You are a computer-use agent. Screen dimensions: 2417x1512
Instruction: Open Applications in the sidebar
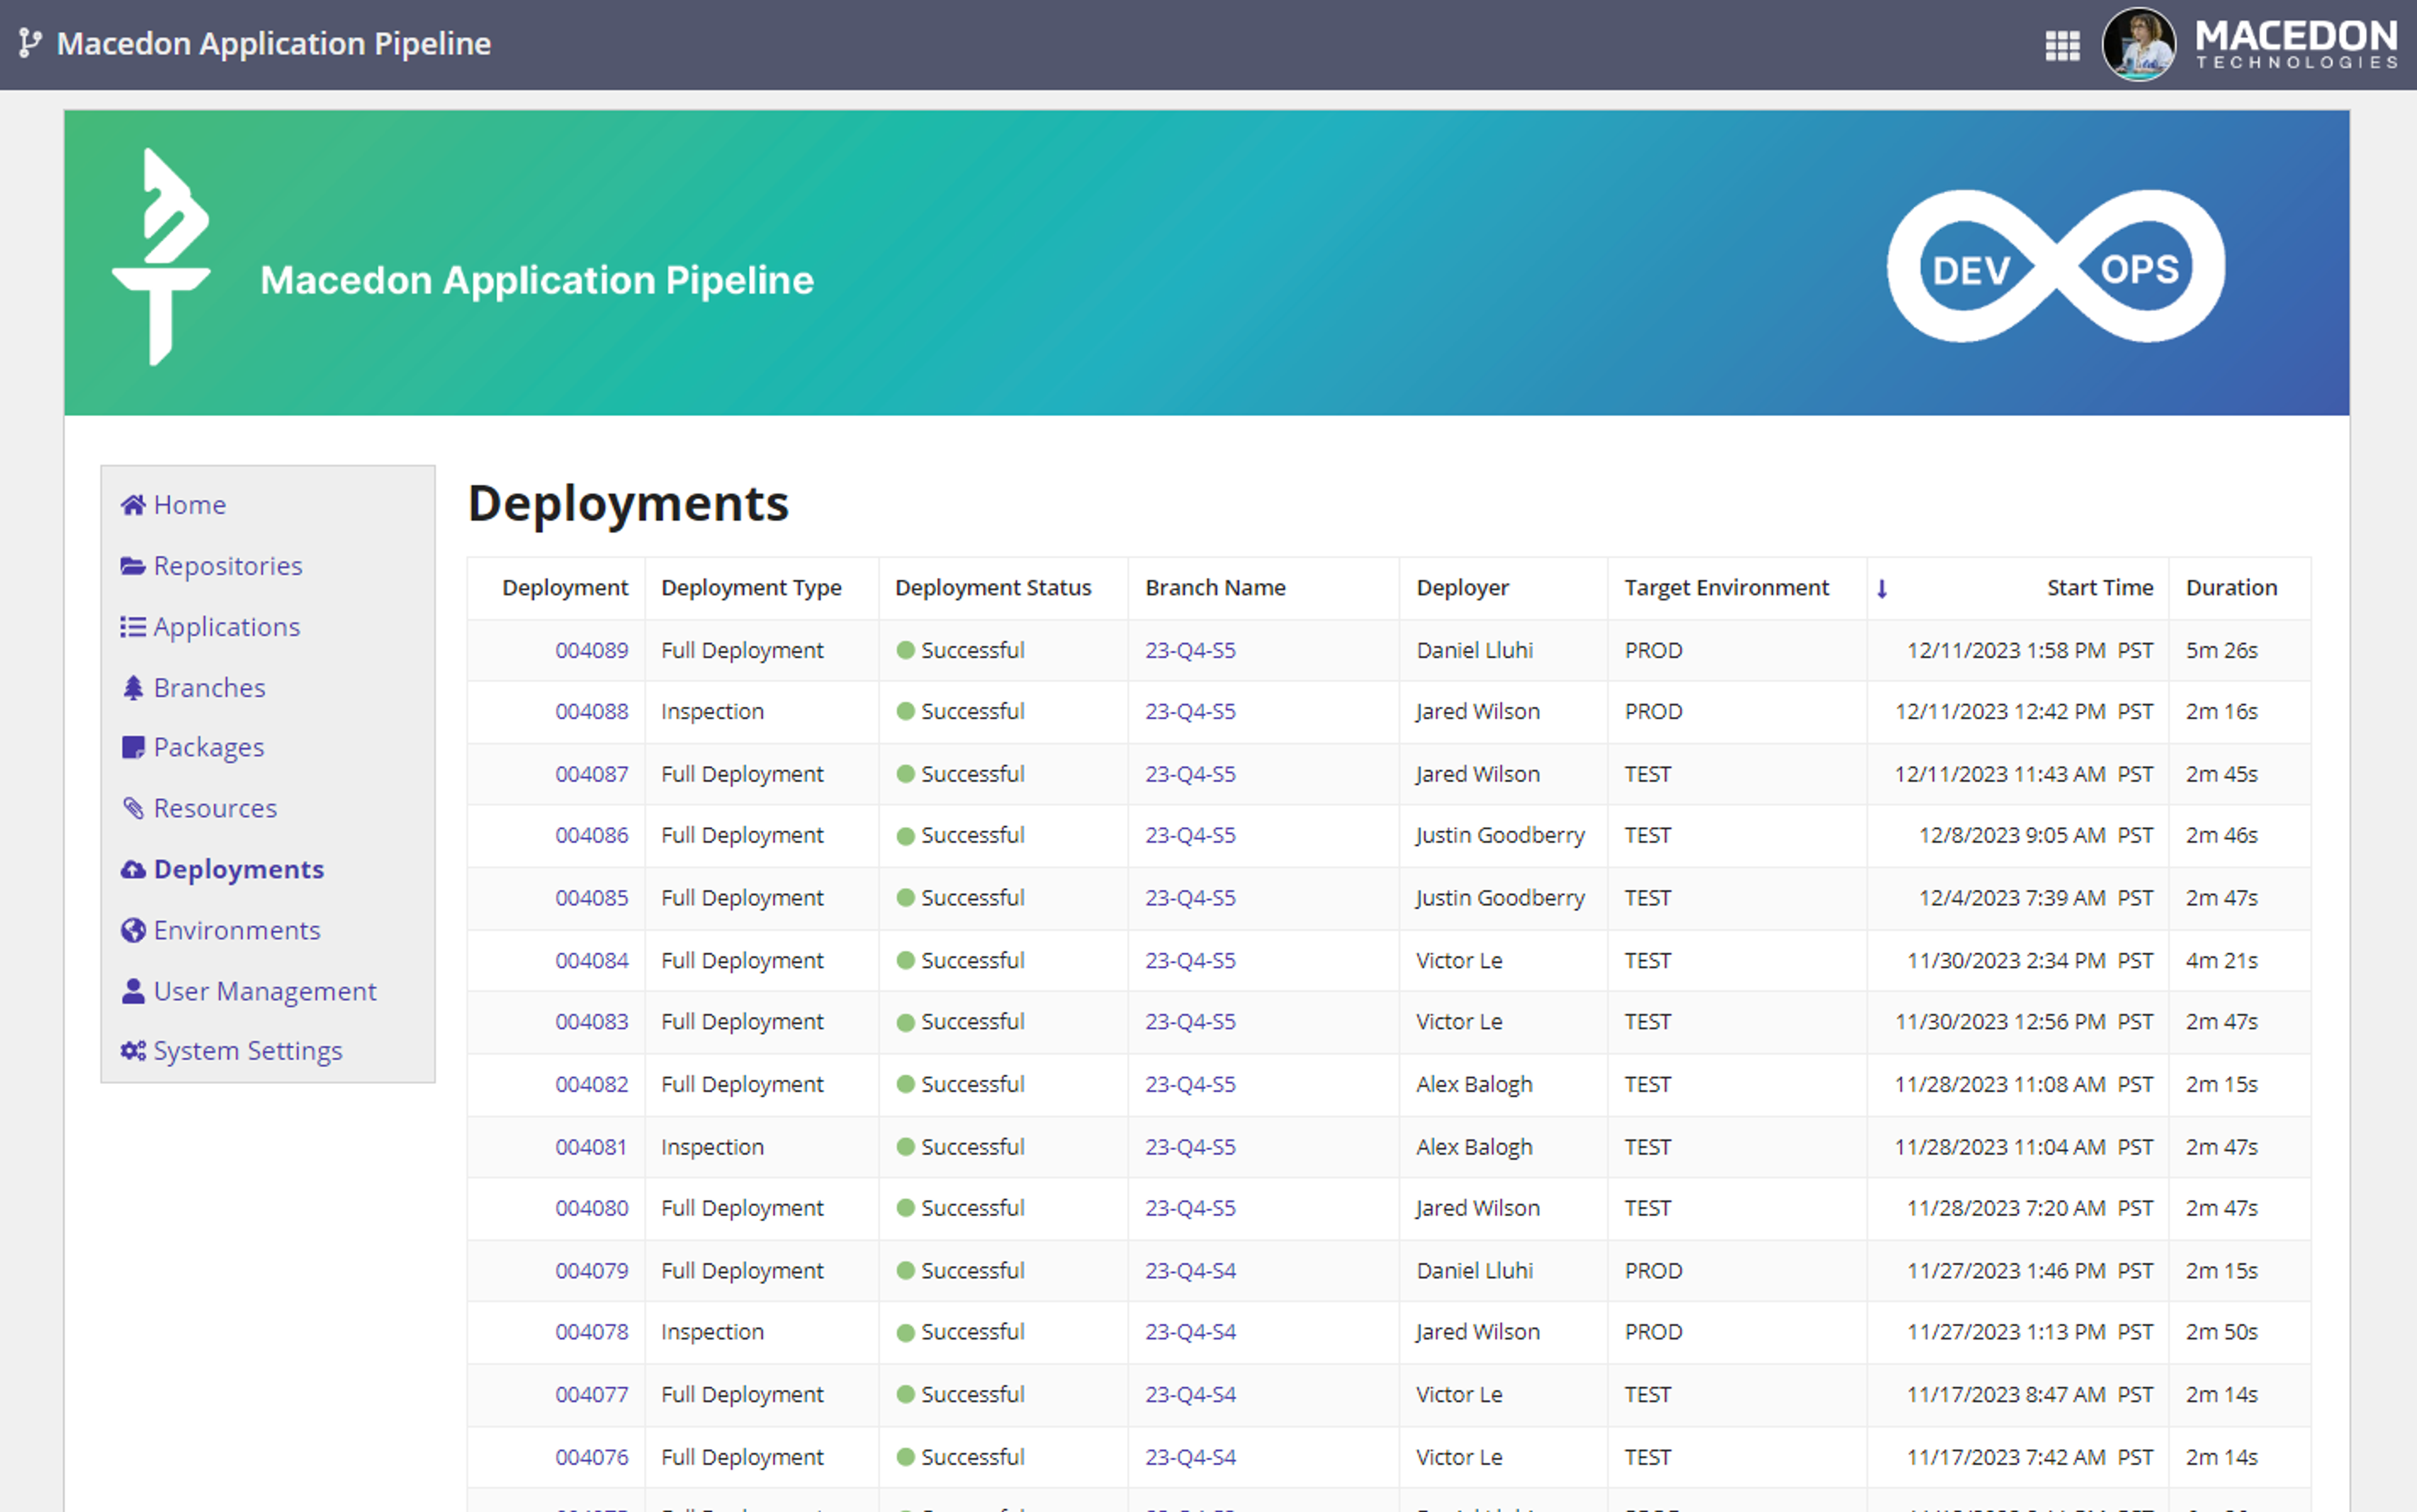(x=227, y=627)
